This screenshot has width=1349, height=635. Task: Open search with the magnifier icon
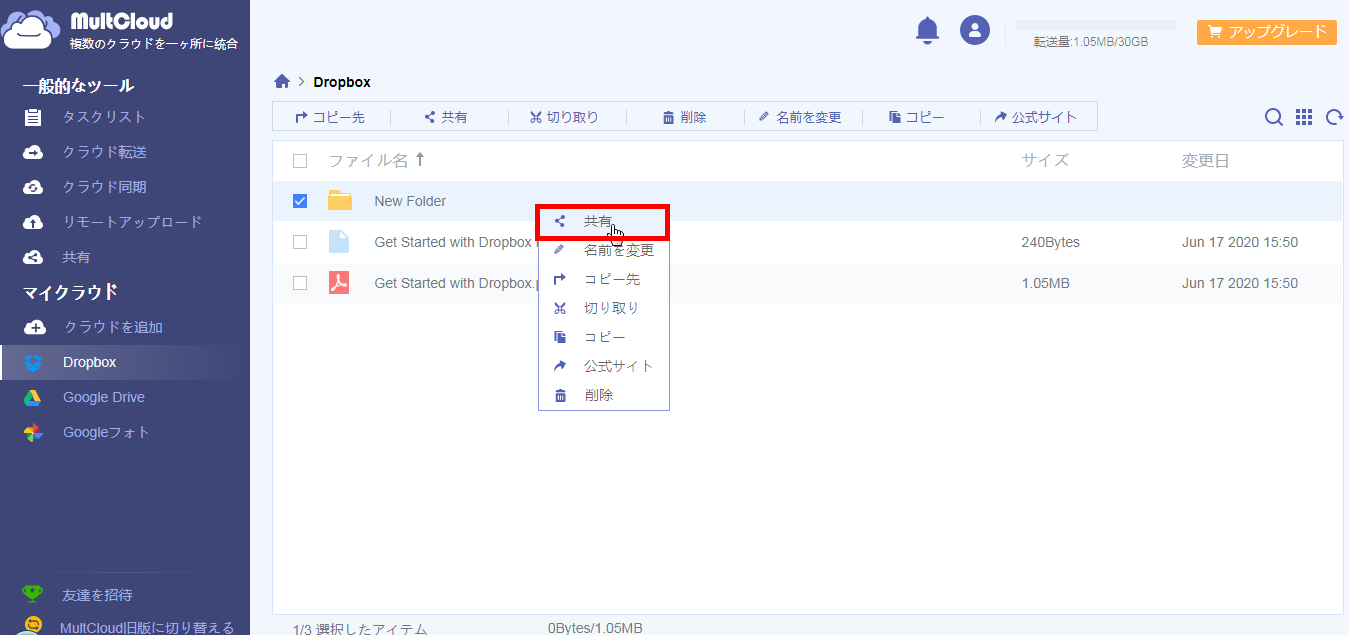(1274, 117)
